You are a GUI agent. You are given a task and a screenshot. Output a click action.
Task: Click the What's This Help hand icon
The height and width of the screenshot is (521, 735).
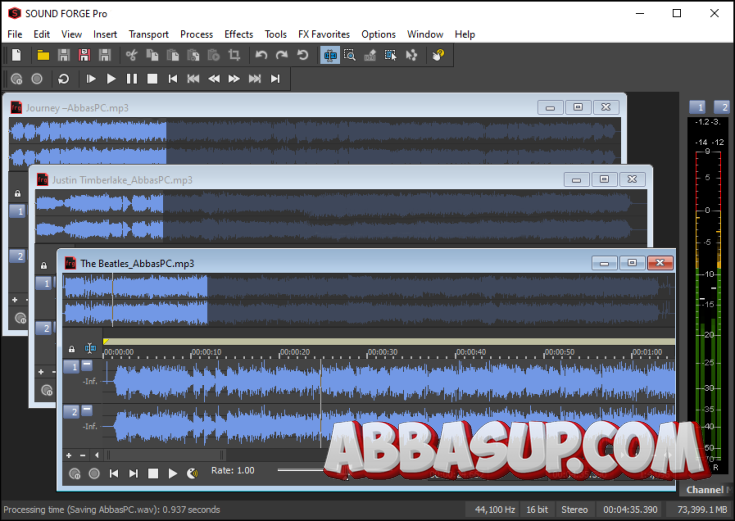pos(438,55)
